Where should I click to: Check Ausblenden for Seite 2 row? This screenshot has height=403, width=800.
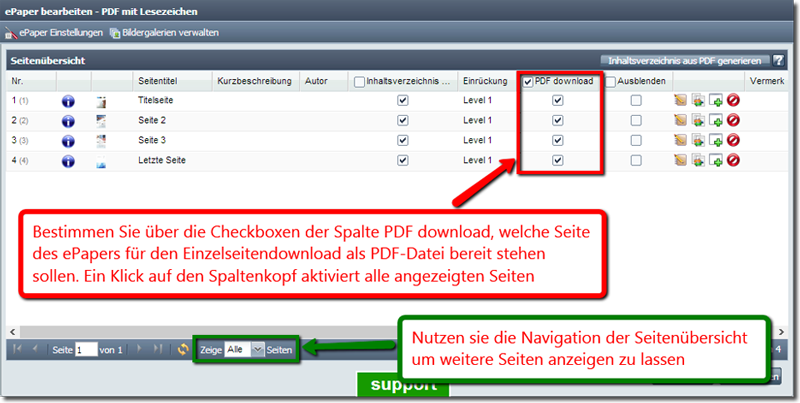636,121
